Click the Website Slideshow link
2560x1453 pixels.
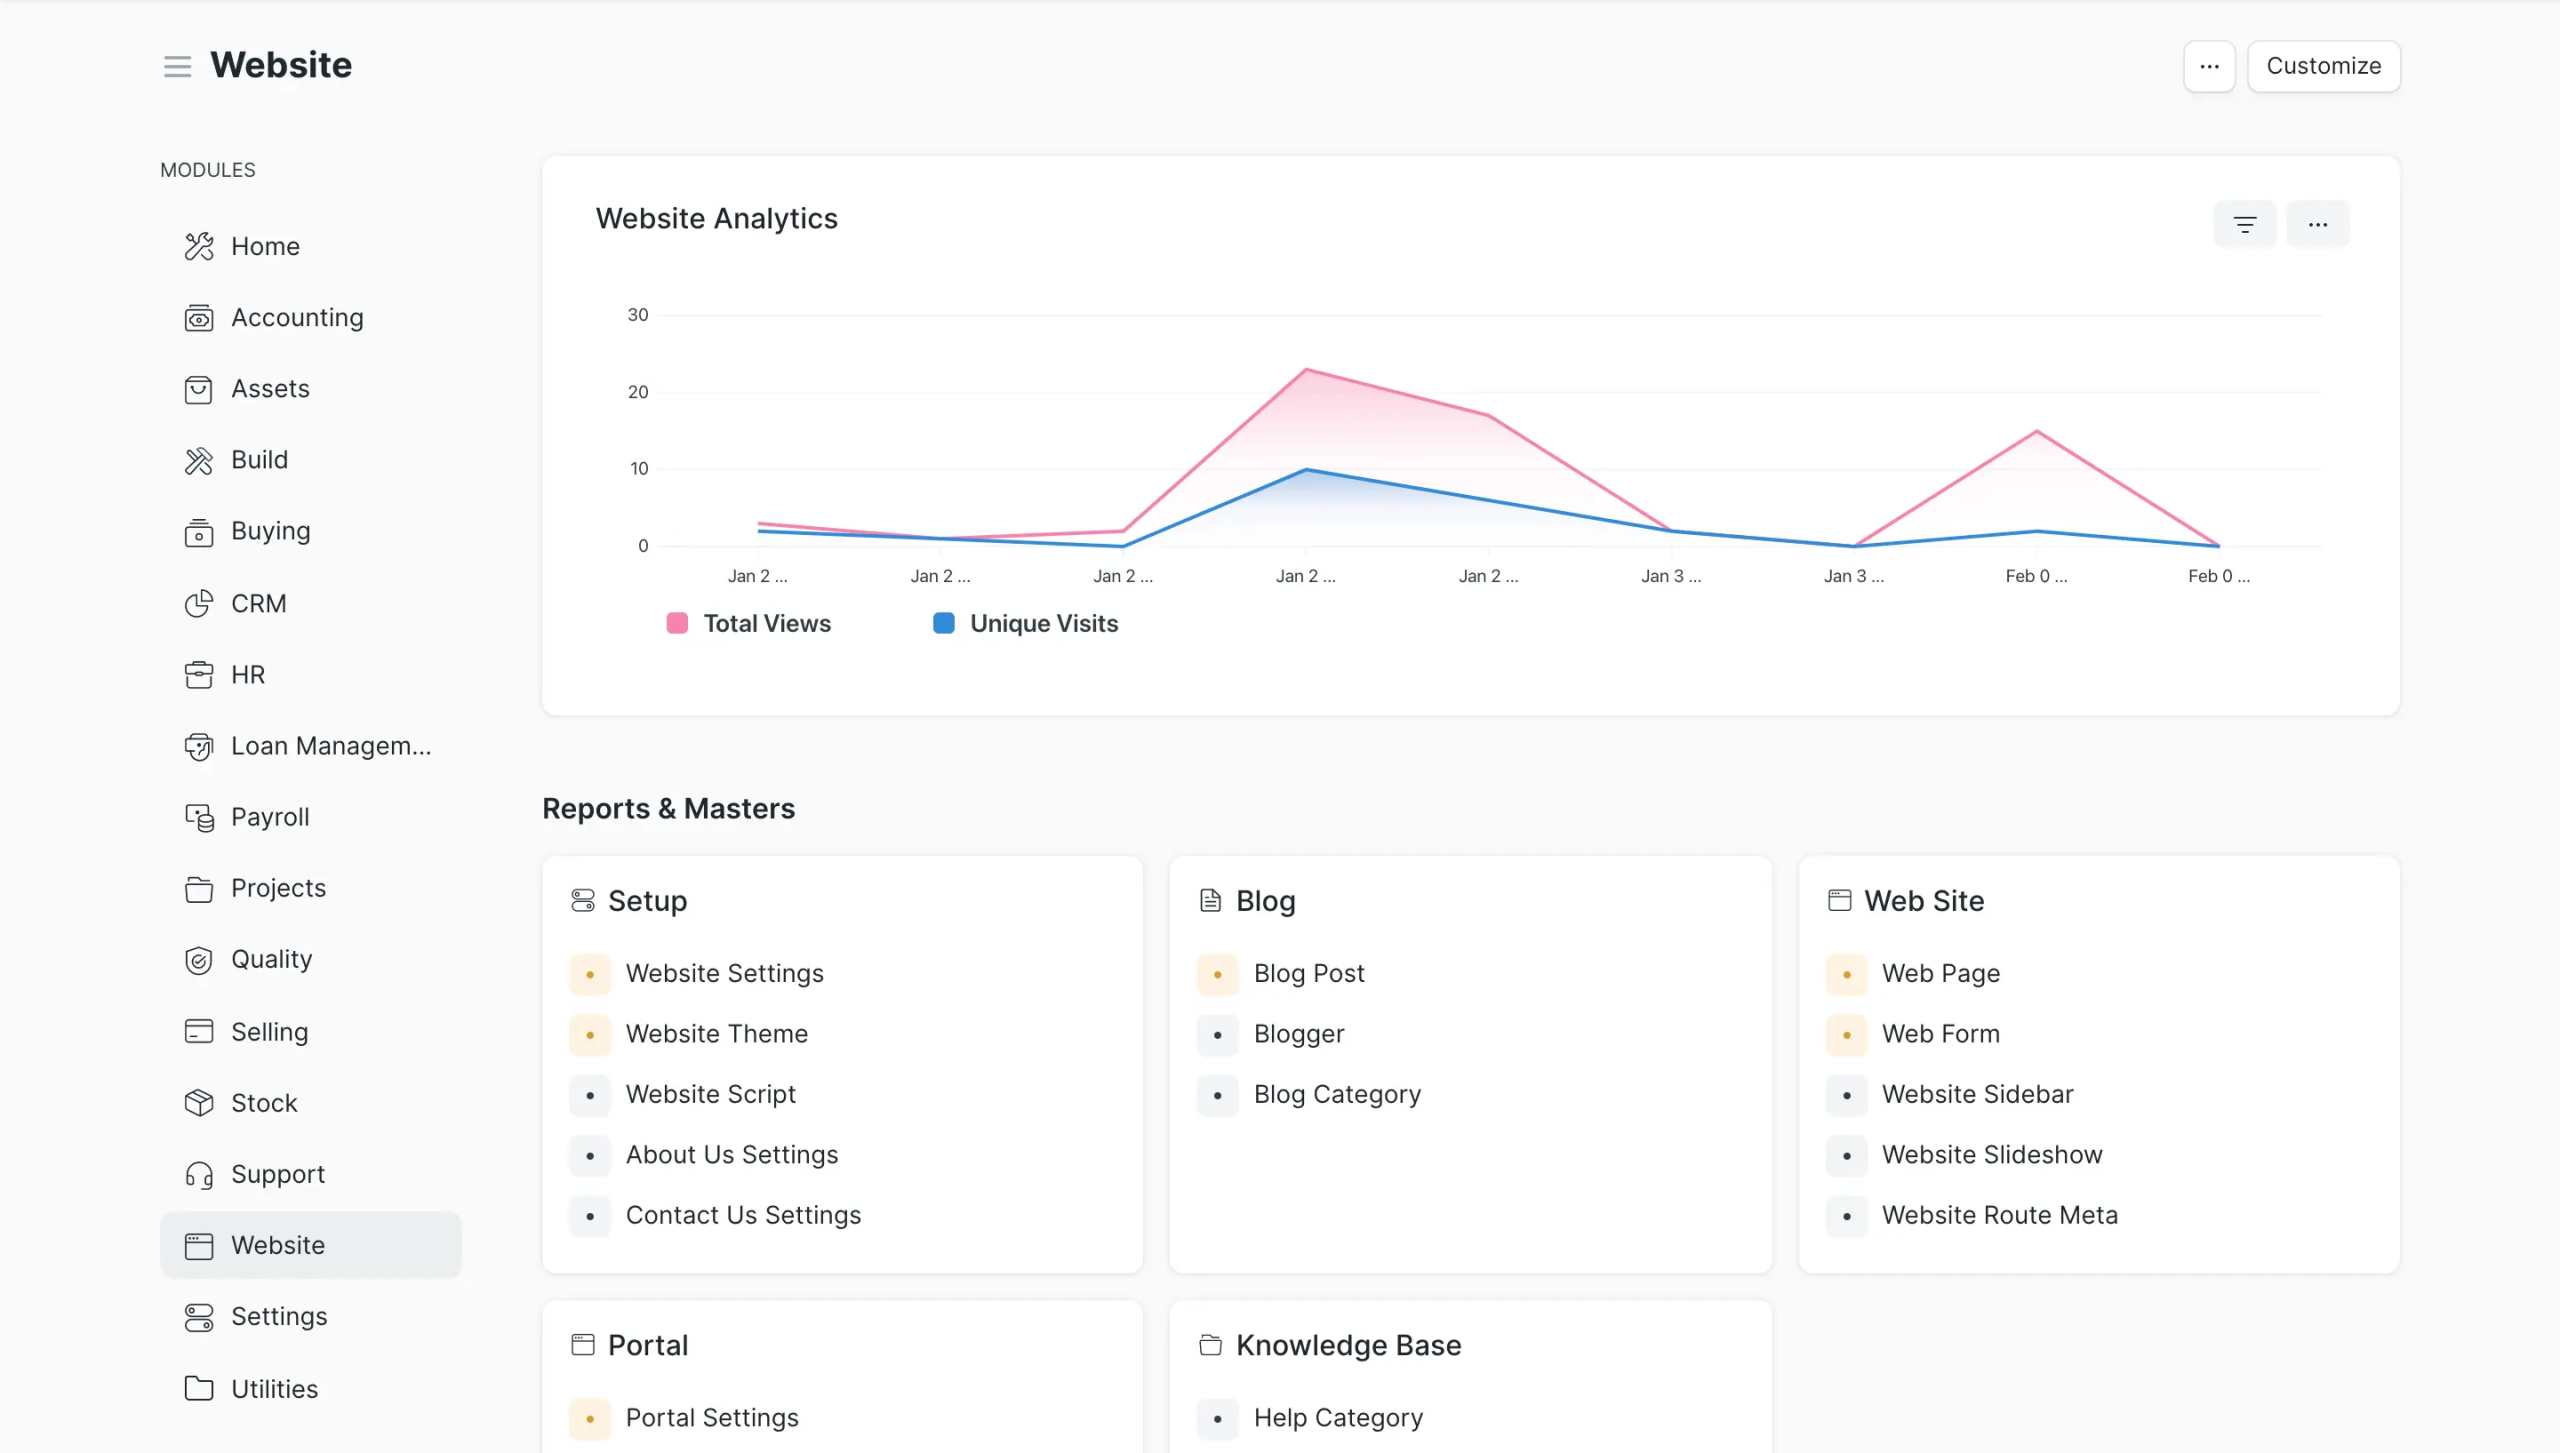[1991, 1155]
